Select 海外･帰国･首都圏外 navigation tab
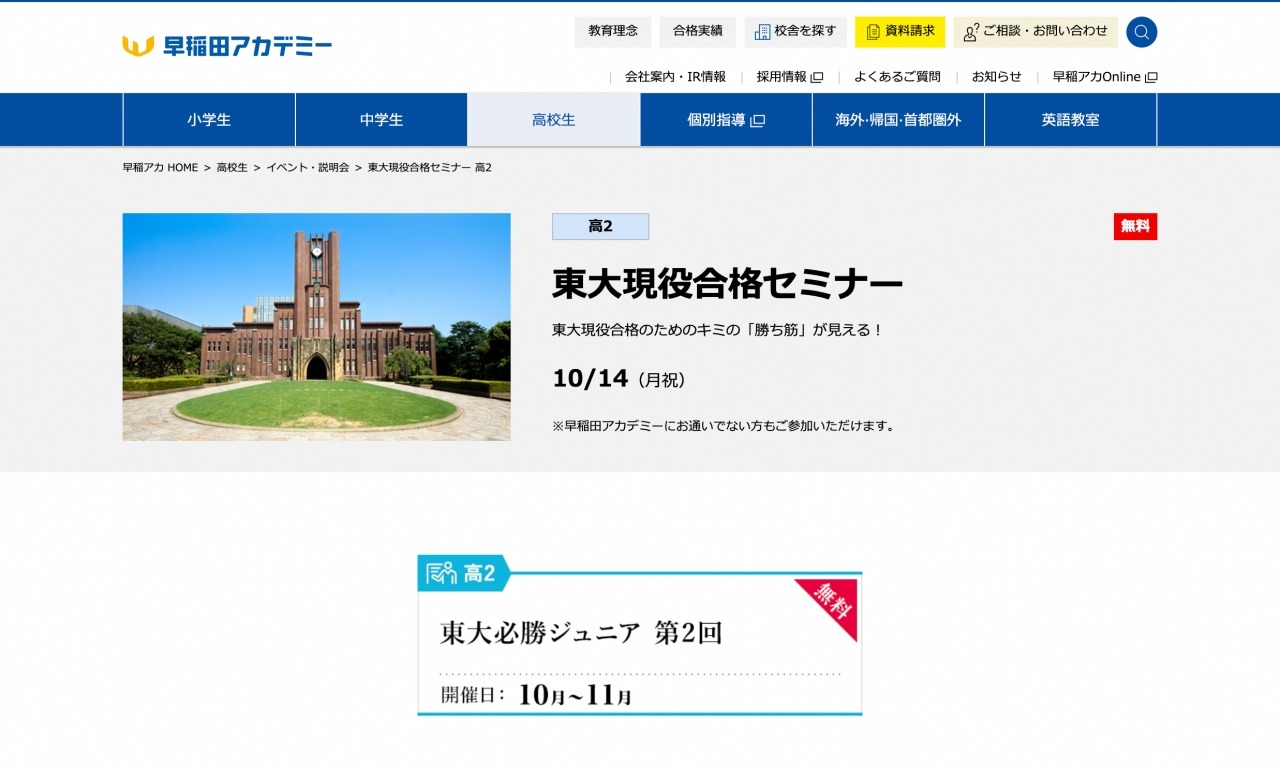This screenshot has width=1280, height=770. point(898,120)
